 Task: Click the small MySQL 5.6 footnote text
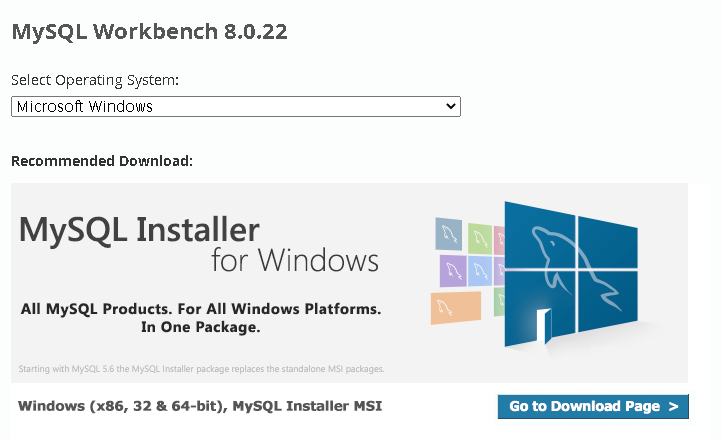point(200,369)
